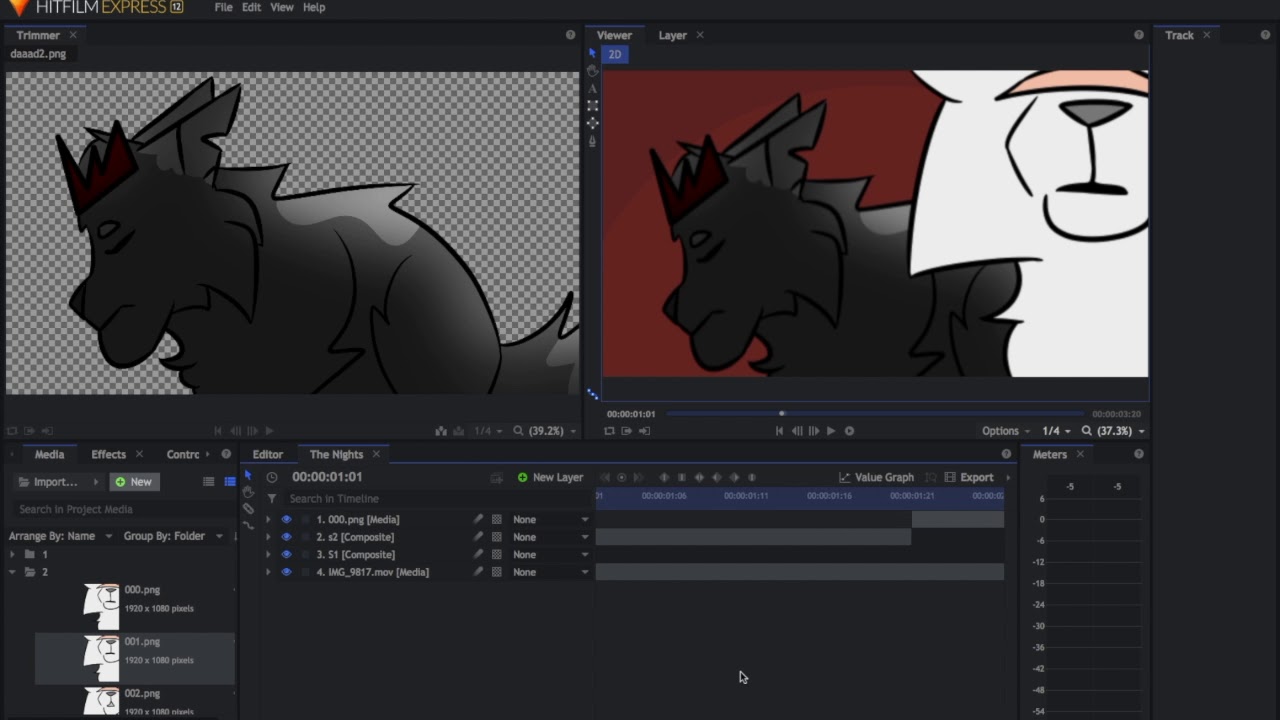Switch to the Effects tab
1280x720 pixels.
point(108,454)
